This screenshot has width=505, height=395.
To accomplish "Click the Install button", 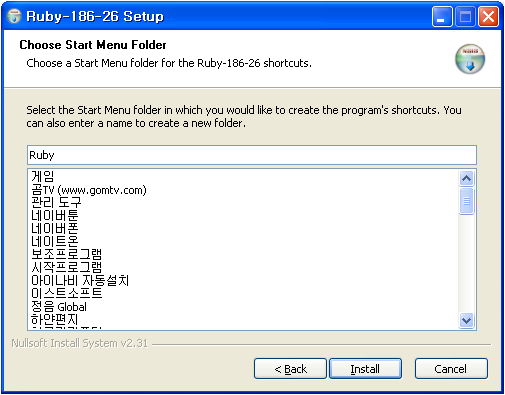I will (365, 369).
